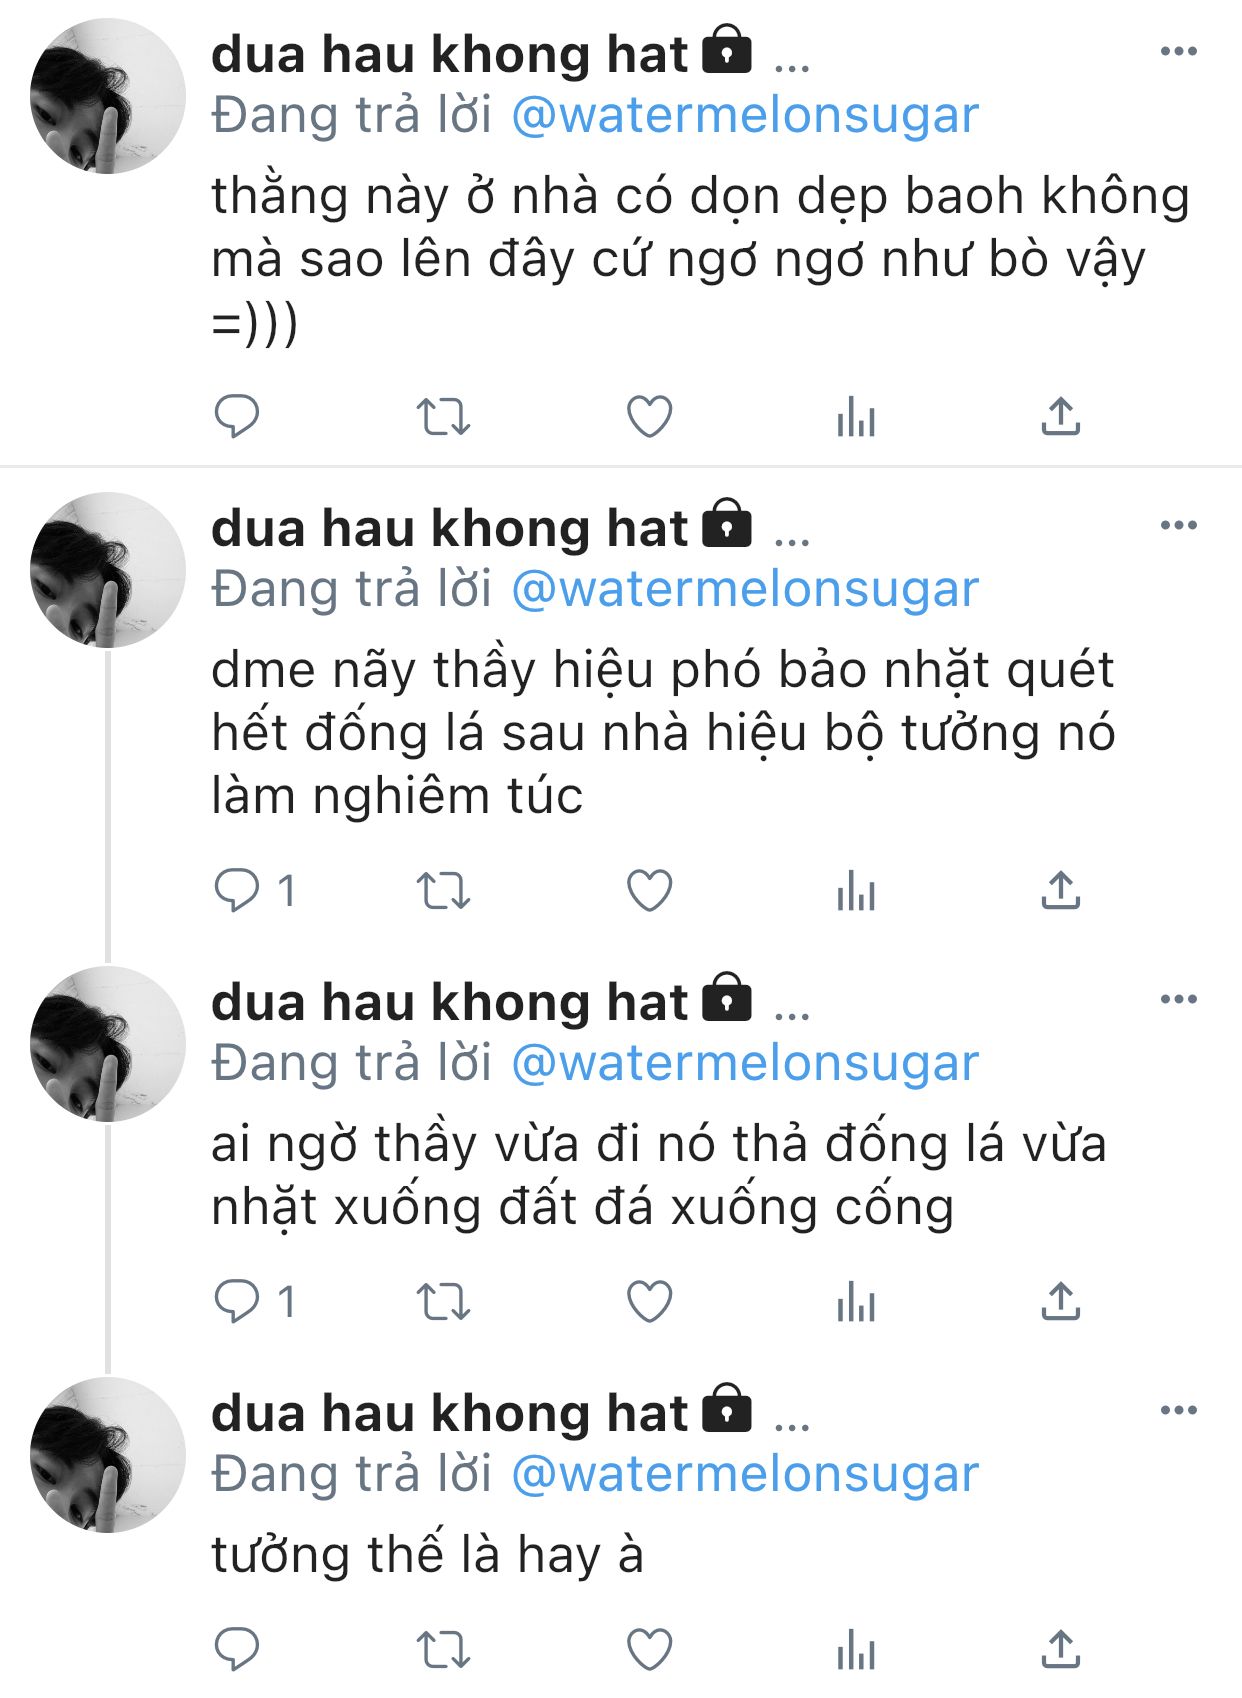The height and width of the screenshot is (1698, 1242).
Task: Open 'dua hau khong hat' profile from second tweet
Action: (450, 528)
